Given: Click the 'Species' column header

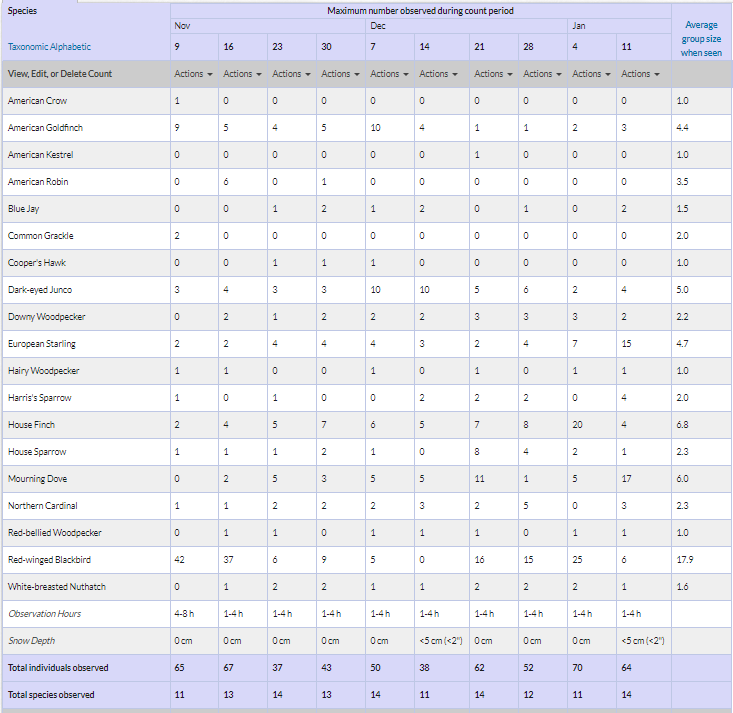Looking at the screenshot, I should pos(22,11).
